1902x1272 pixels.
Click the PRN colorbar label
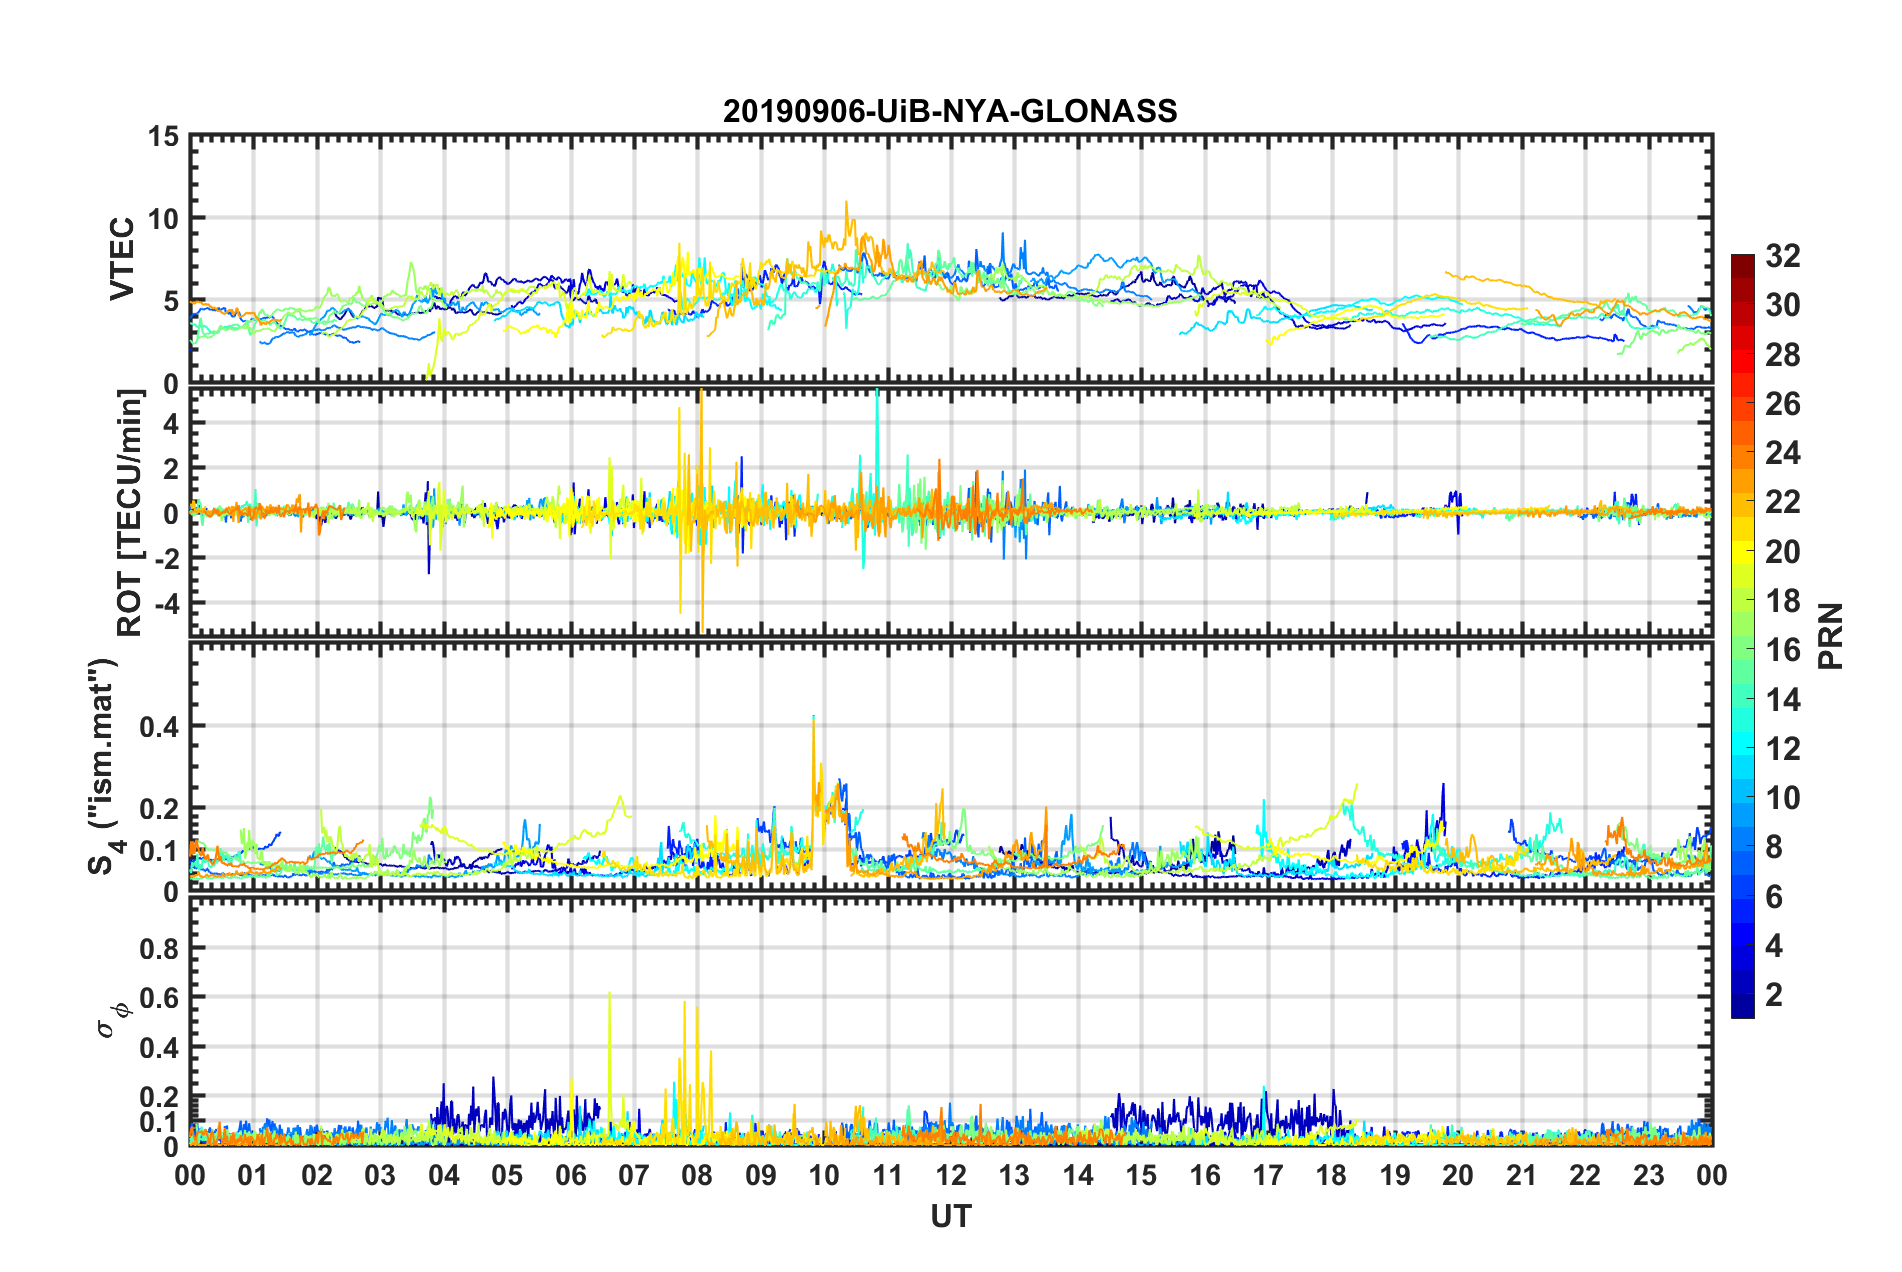coord(1831,636)
